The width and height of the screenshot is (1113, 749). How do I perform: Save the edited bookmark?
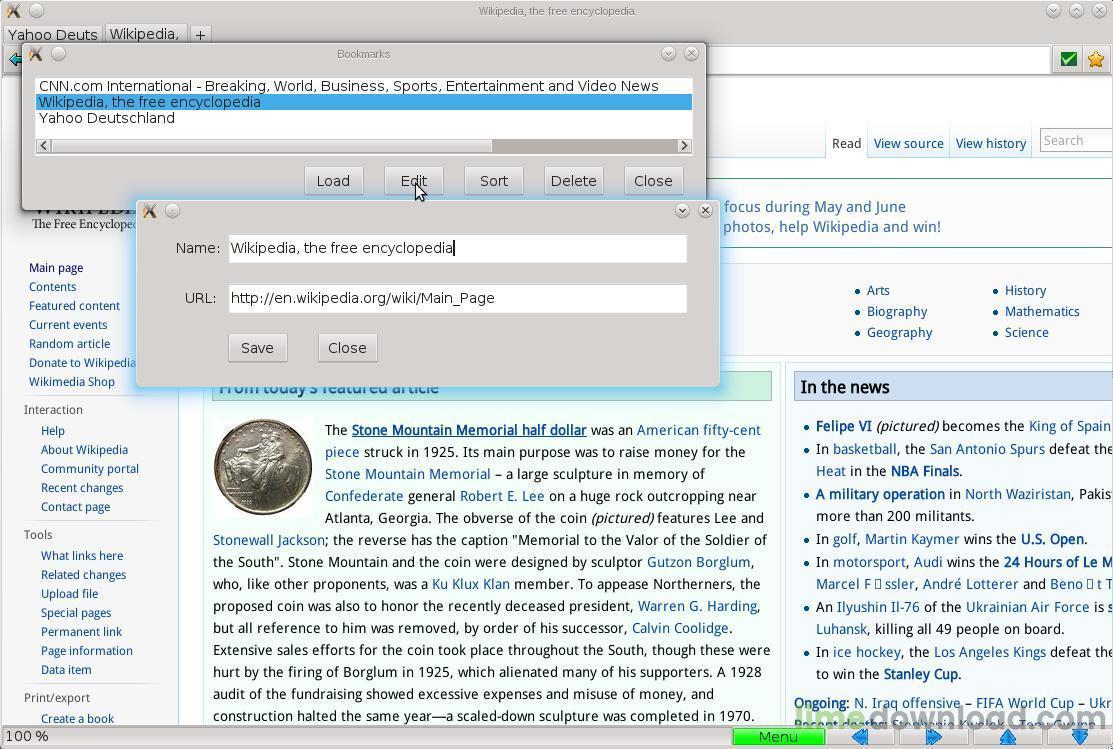point(257,348)
